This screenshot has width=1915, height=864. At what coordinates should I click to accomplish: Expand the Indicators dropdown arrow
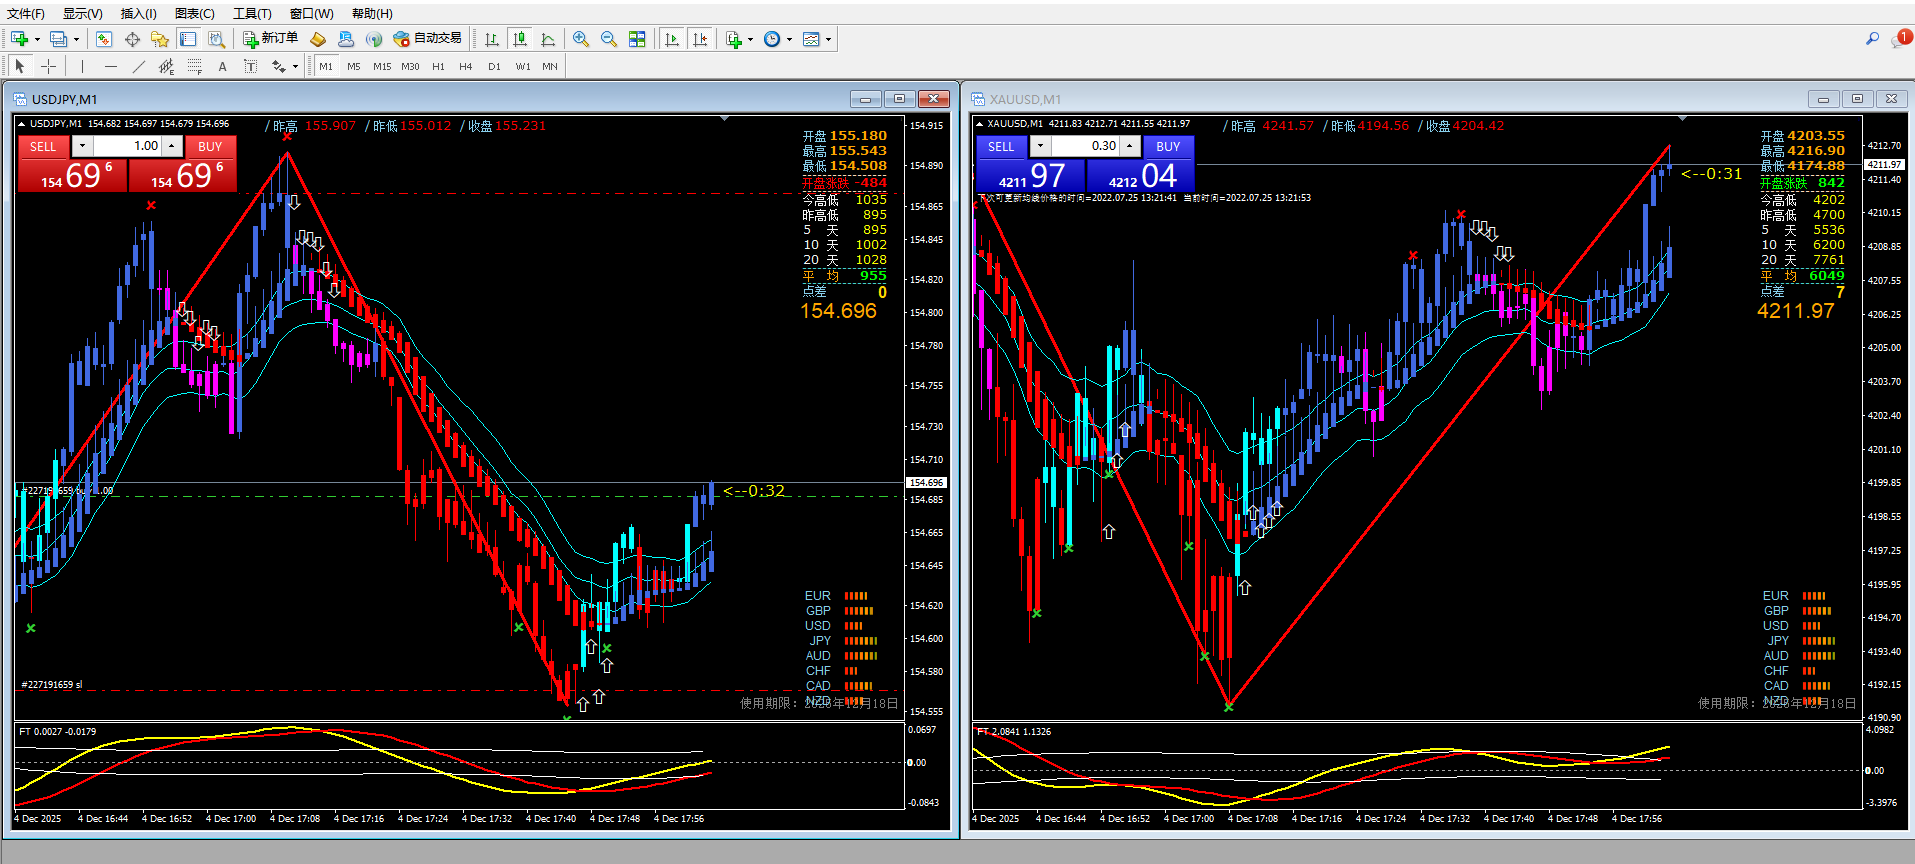pos(750,40)
